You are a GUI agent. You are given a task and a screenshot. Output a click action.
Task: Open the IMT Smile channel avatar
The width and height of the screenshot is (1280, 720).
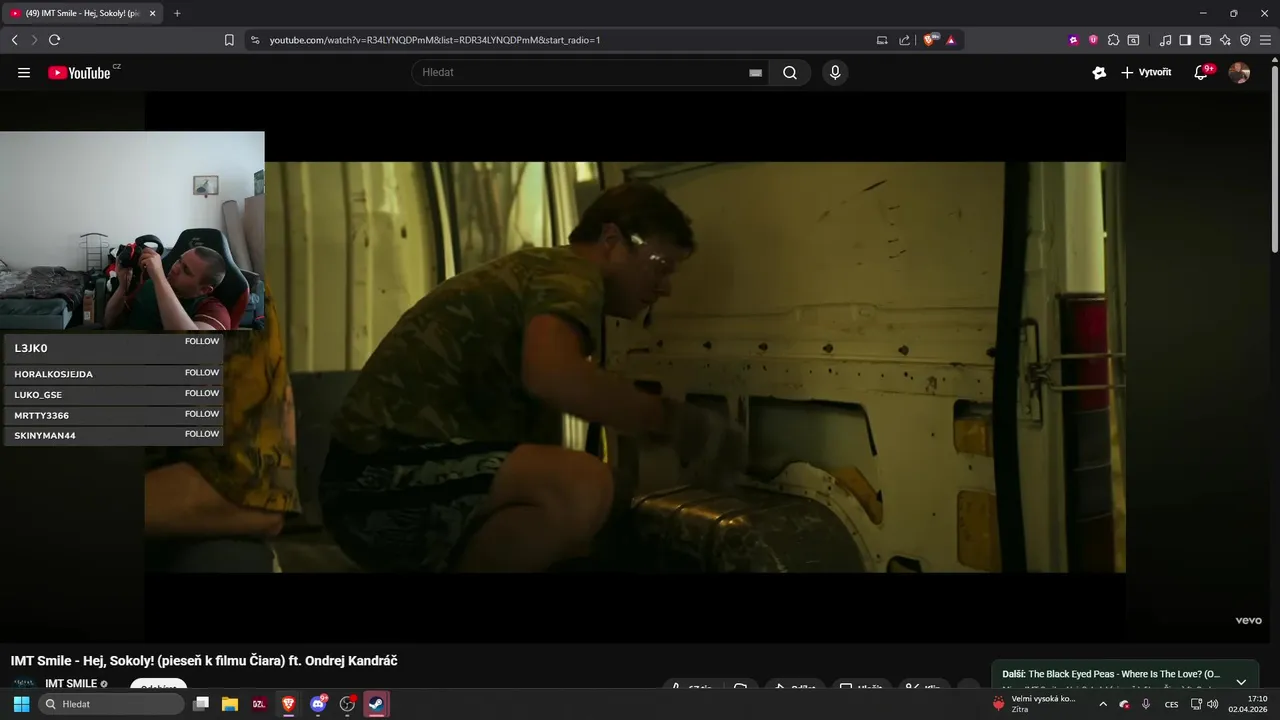(x=24, y=685)
